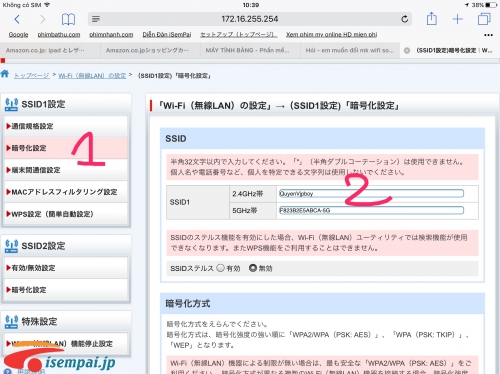Add a new tab with the plus icon
The height and width of the screenshot is (374, 500).
[x=458, y=19]
